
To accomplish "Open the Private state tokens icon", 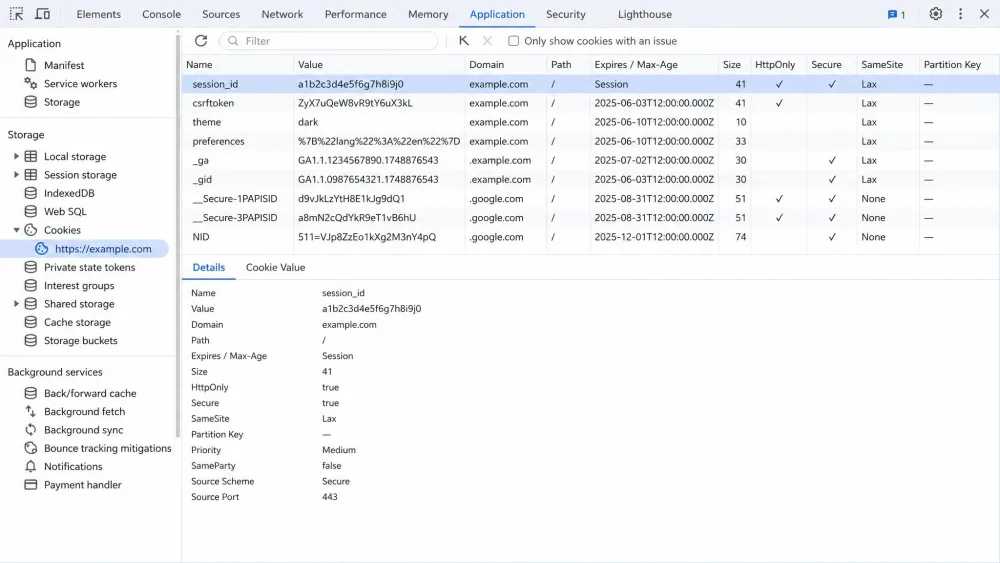I will tap(31, 267).
